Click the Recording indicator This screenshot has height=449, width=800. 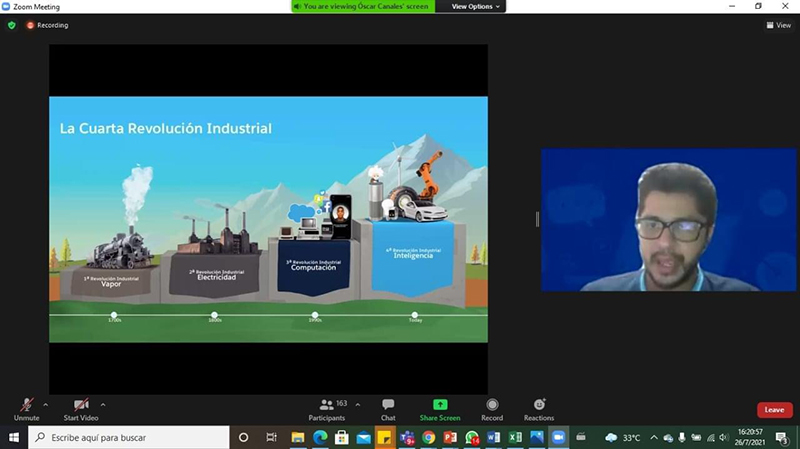[x=47, y=25]
